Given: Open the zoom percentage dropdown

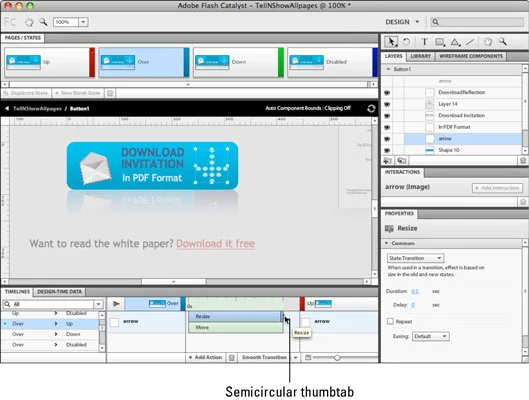Looking at the screenshot, I should pos(83,22).
